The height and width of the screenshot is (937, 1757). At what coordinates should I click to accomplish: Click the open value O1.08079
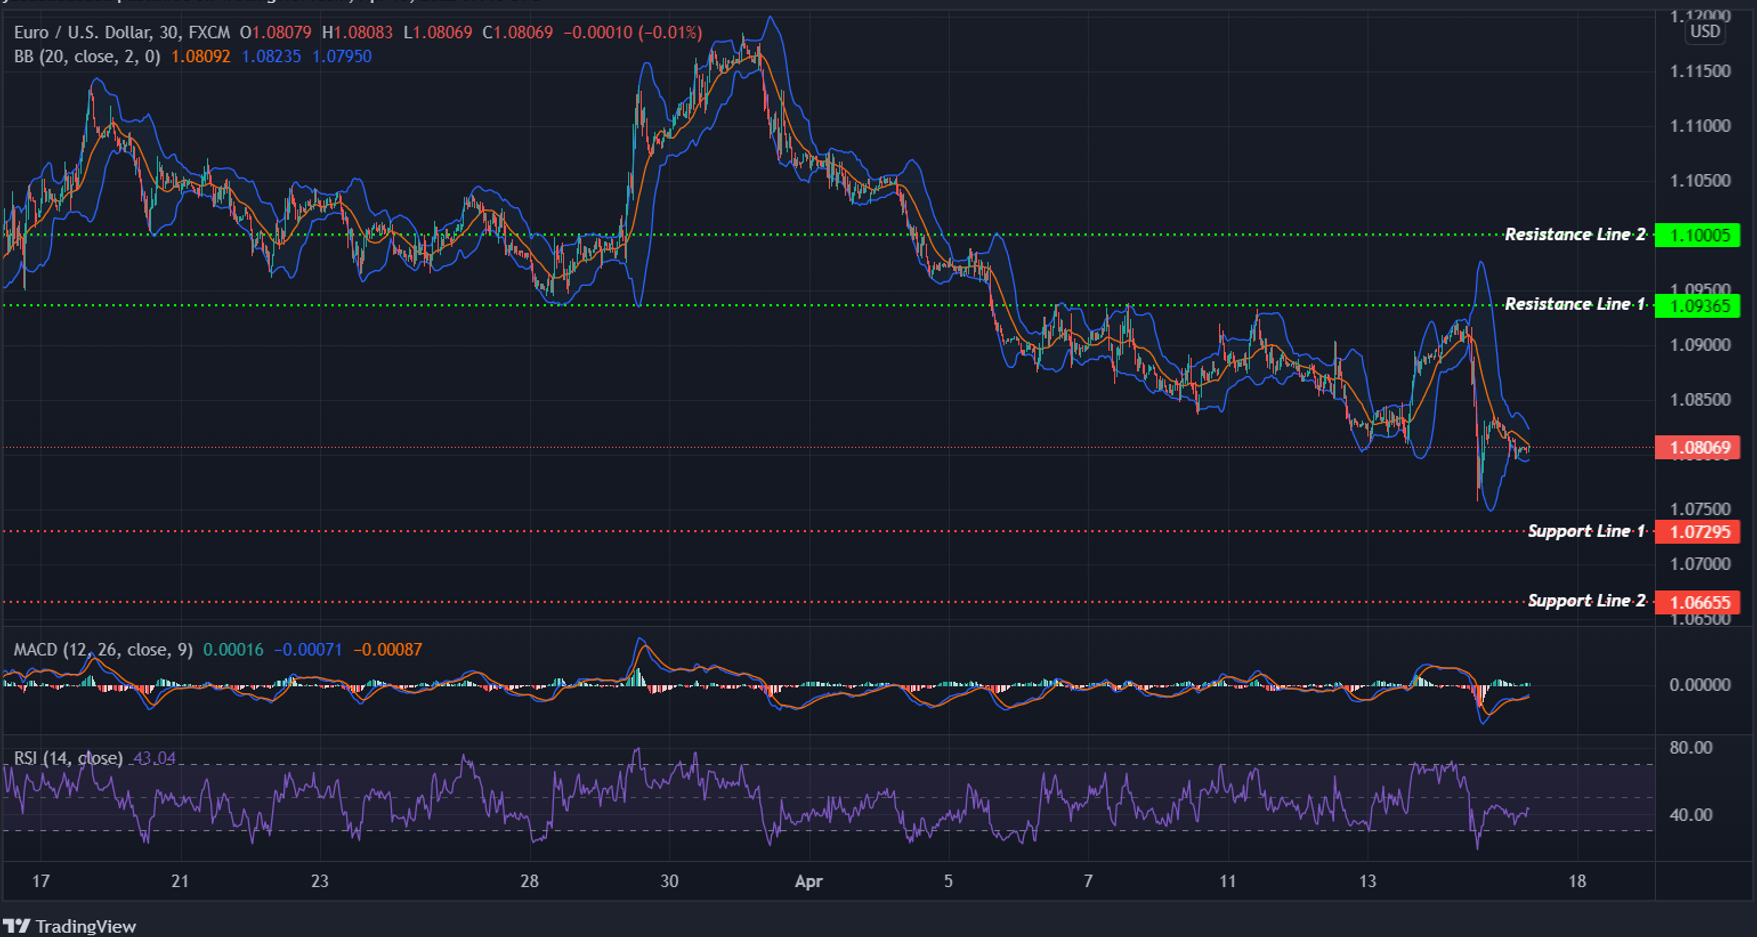276,33
